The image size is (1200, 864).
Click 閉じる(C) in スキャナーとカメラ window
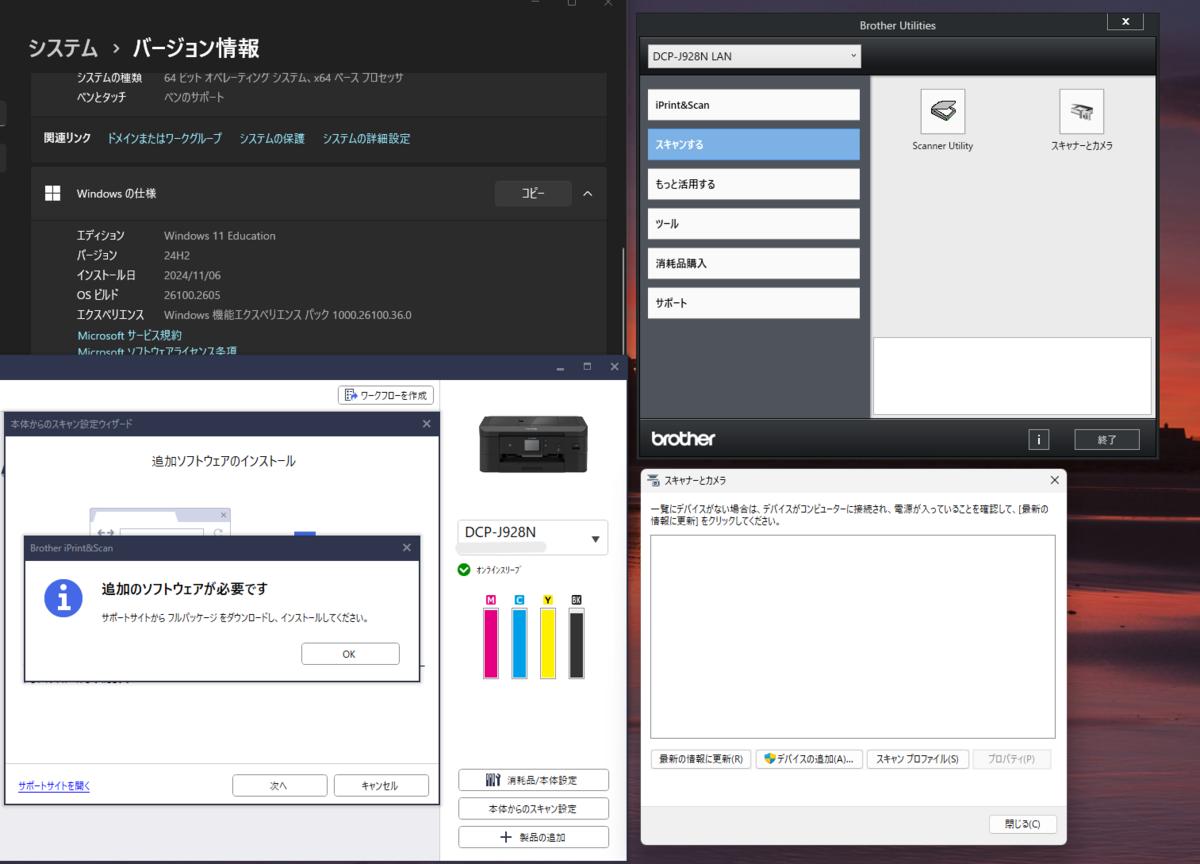(x=1022, y=824)
